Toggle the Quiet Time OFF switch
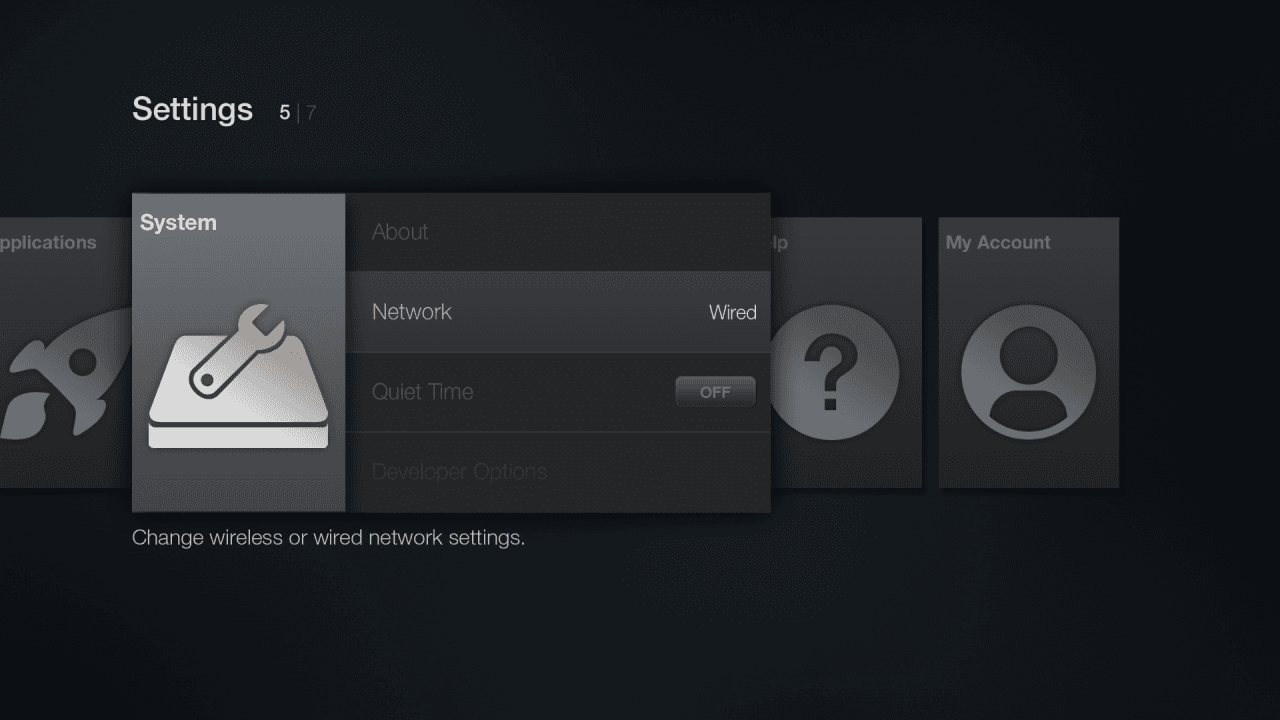This screenshot has height=720, width=1280. coord(715,392)
